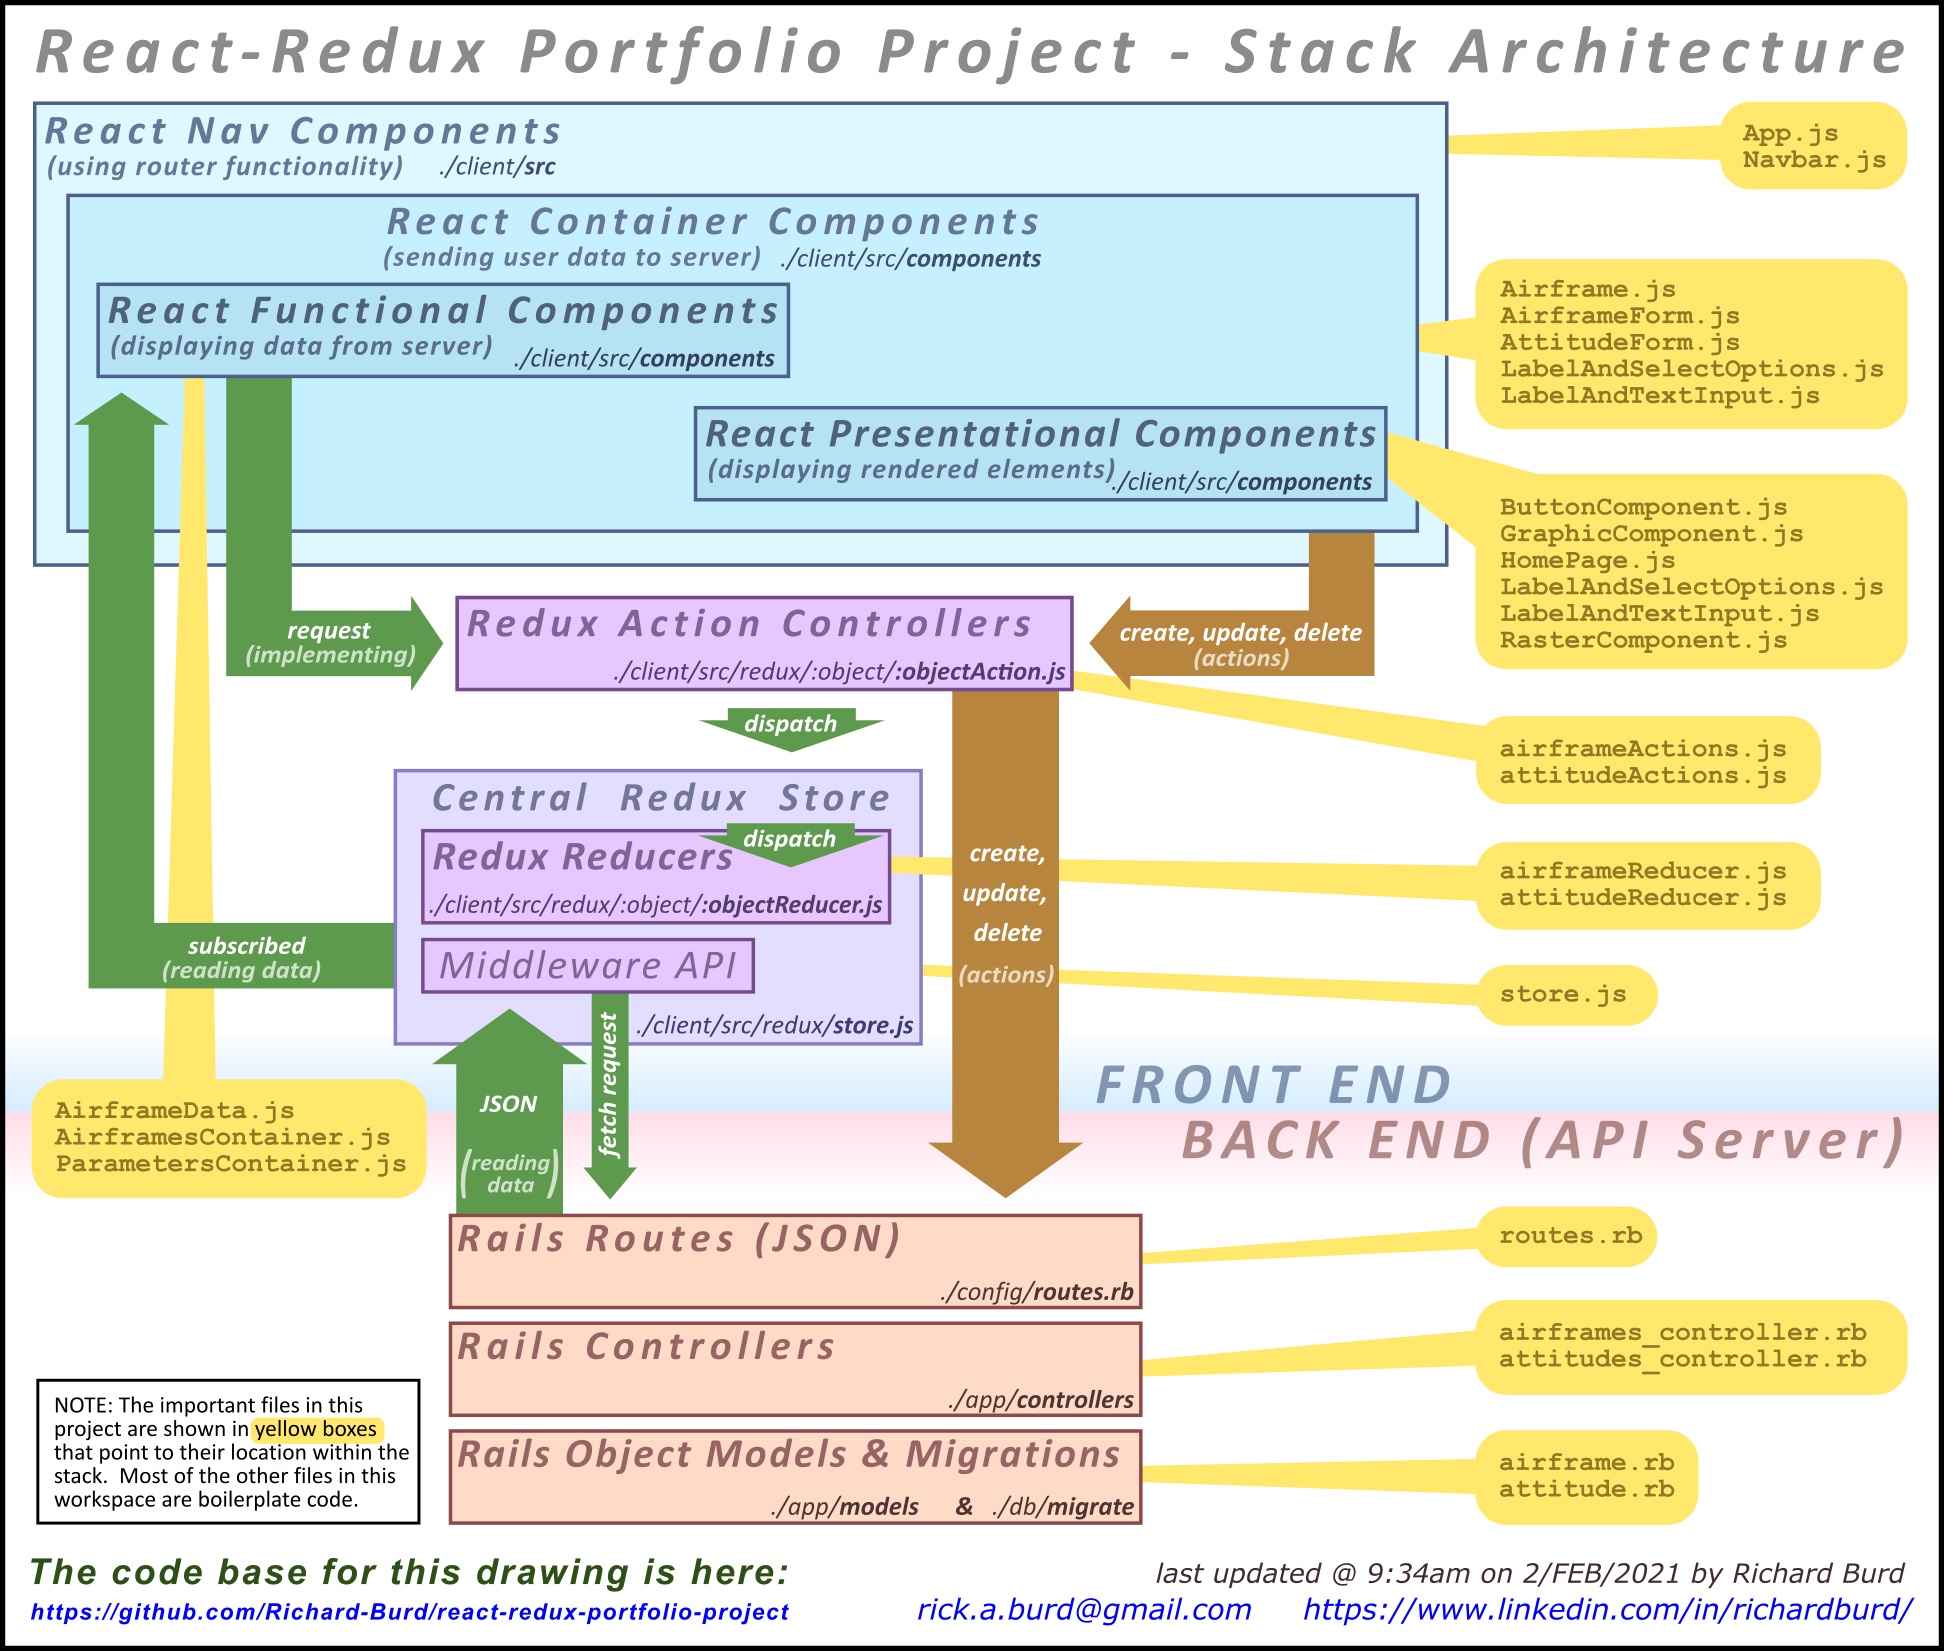Image resolution: width=1944 pixels, height=1651 pixels.
Task: Click the :objectAction.js path text
Action: click(x=980, y=671)
